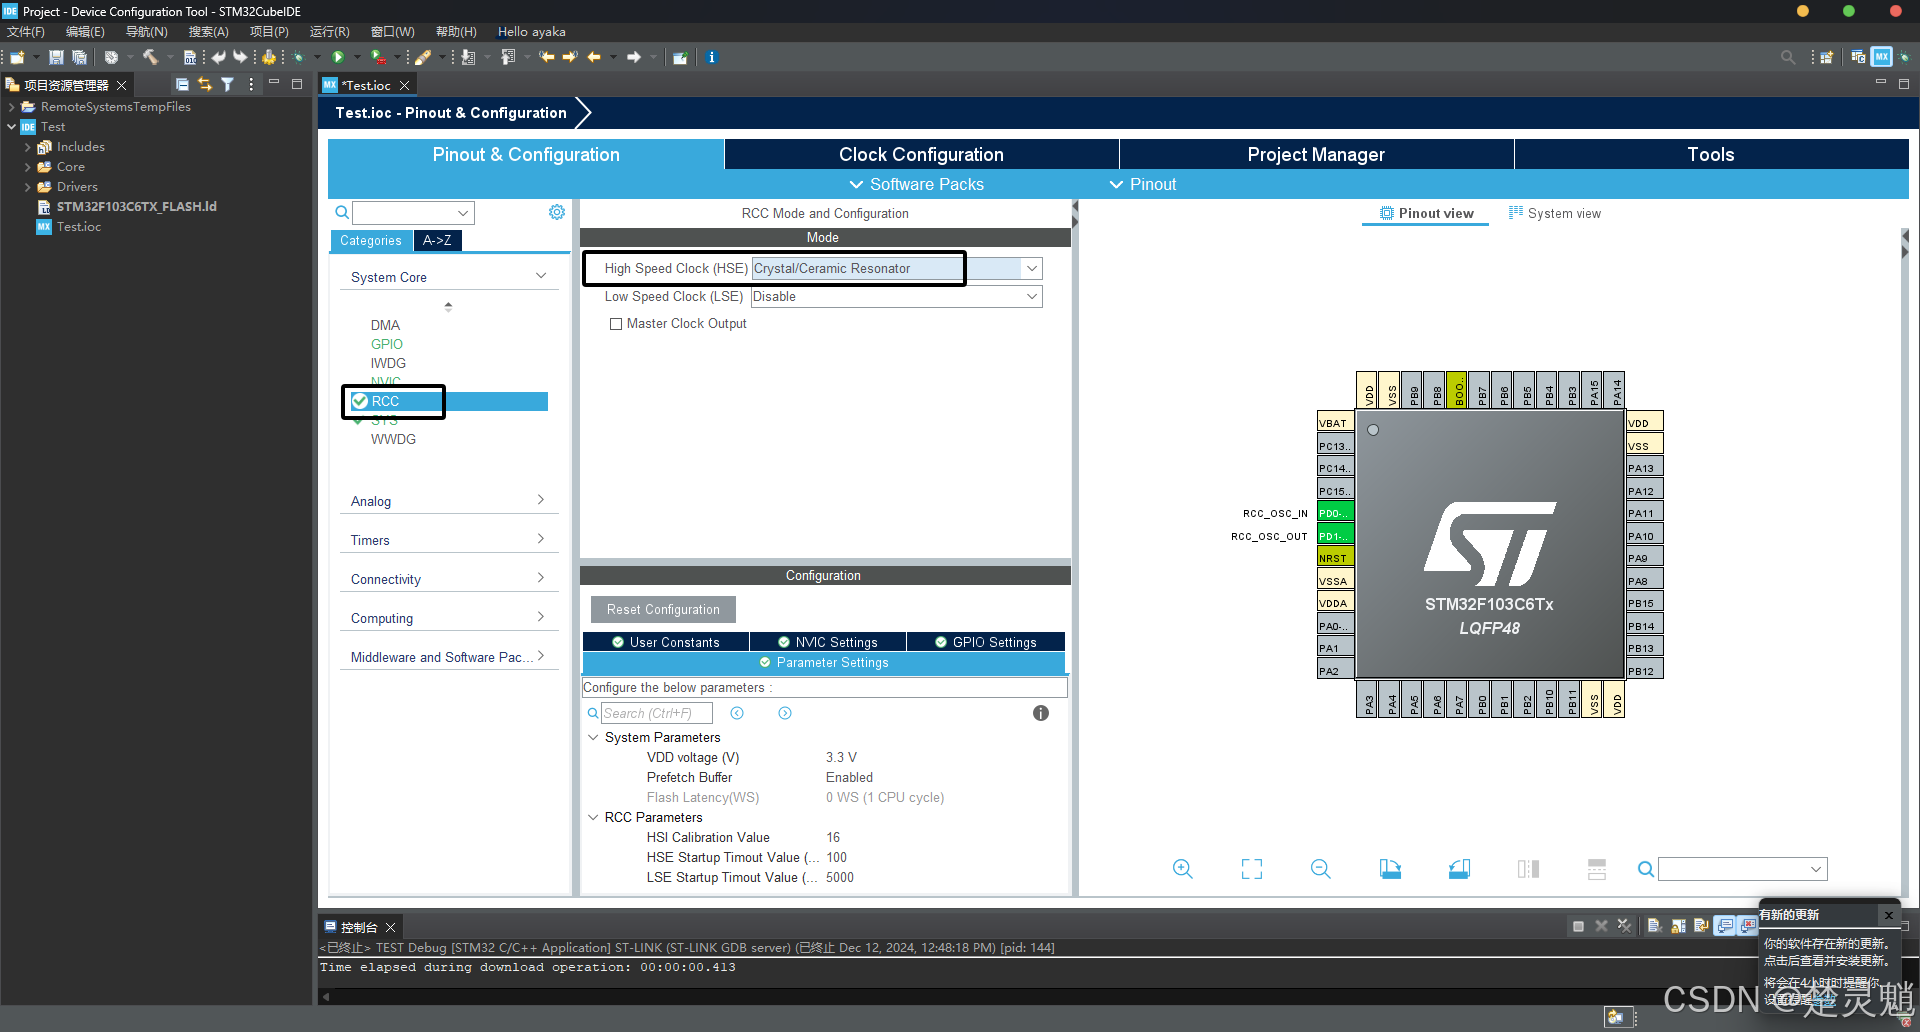Expand the Analog category
Image resolution: width=1920 pixels, height=1032 pixels.
[x=541, y=500]
